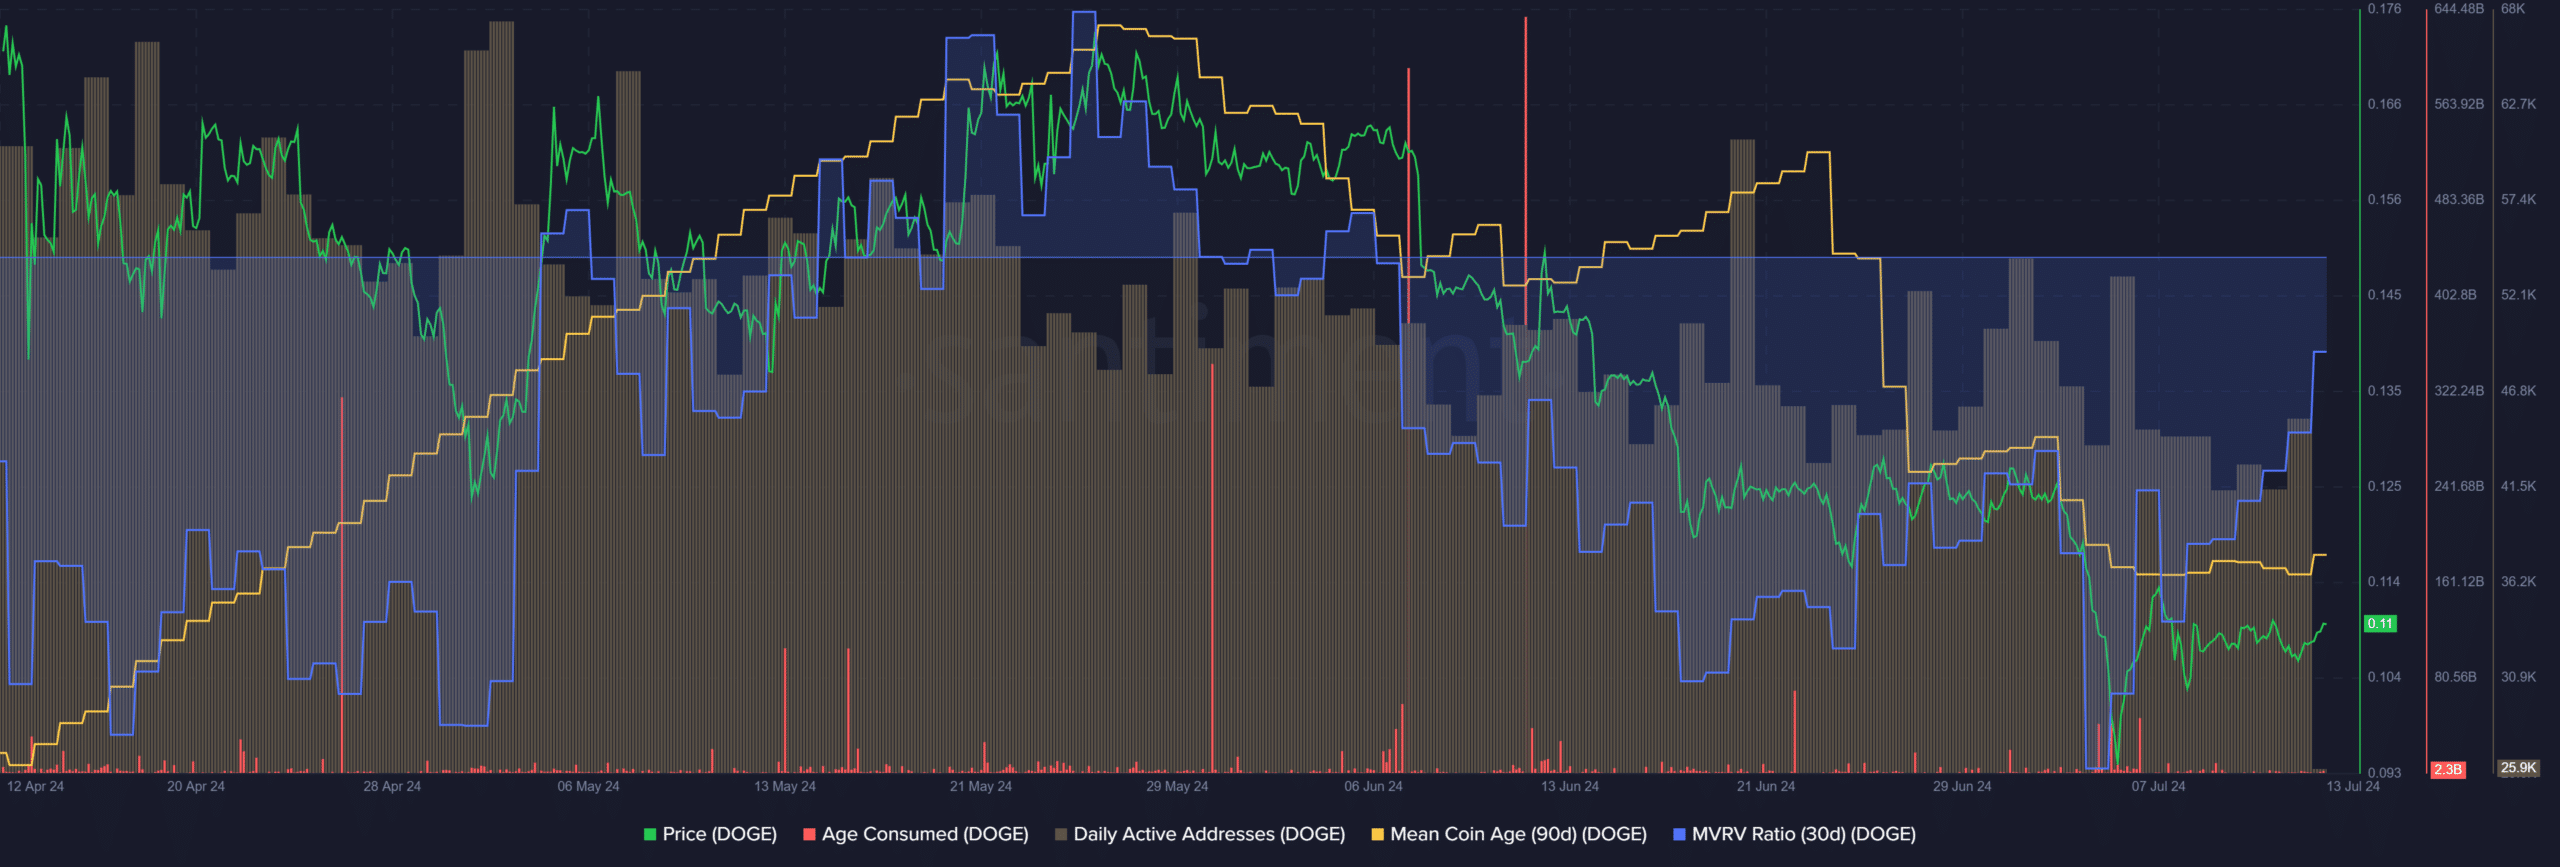2560x867 pixels.
Task: Click the 0.166 price axis value
Action: pyautogui.click(x=2384, y=104)
